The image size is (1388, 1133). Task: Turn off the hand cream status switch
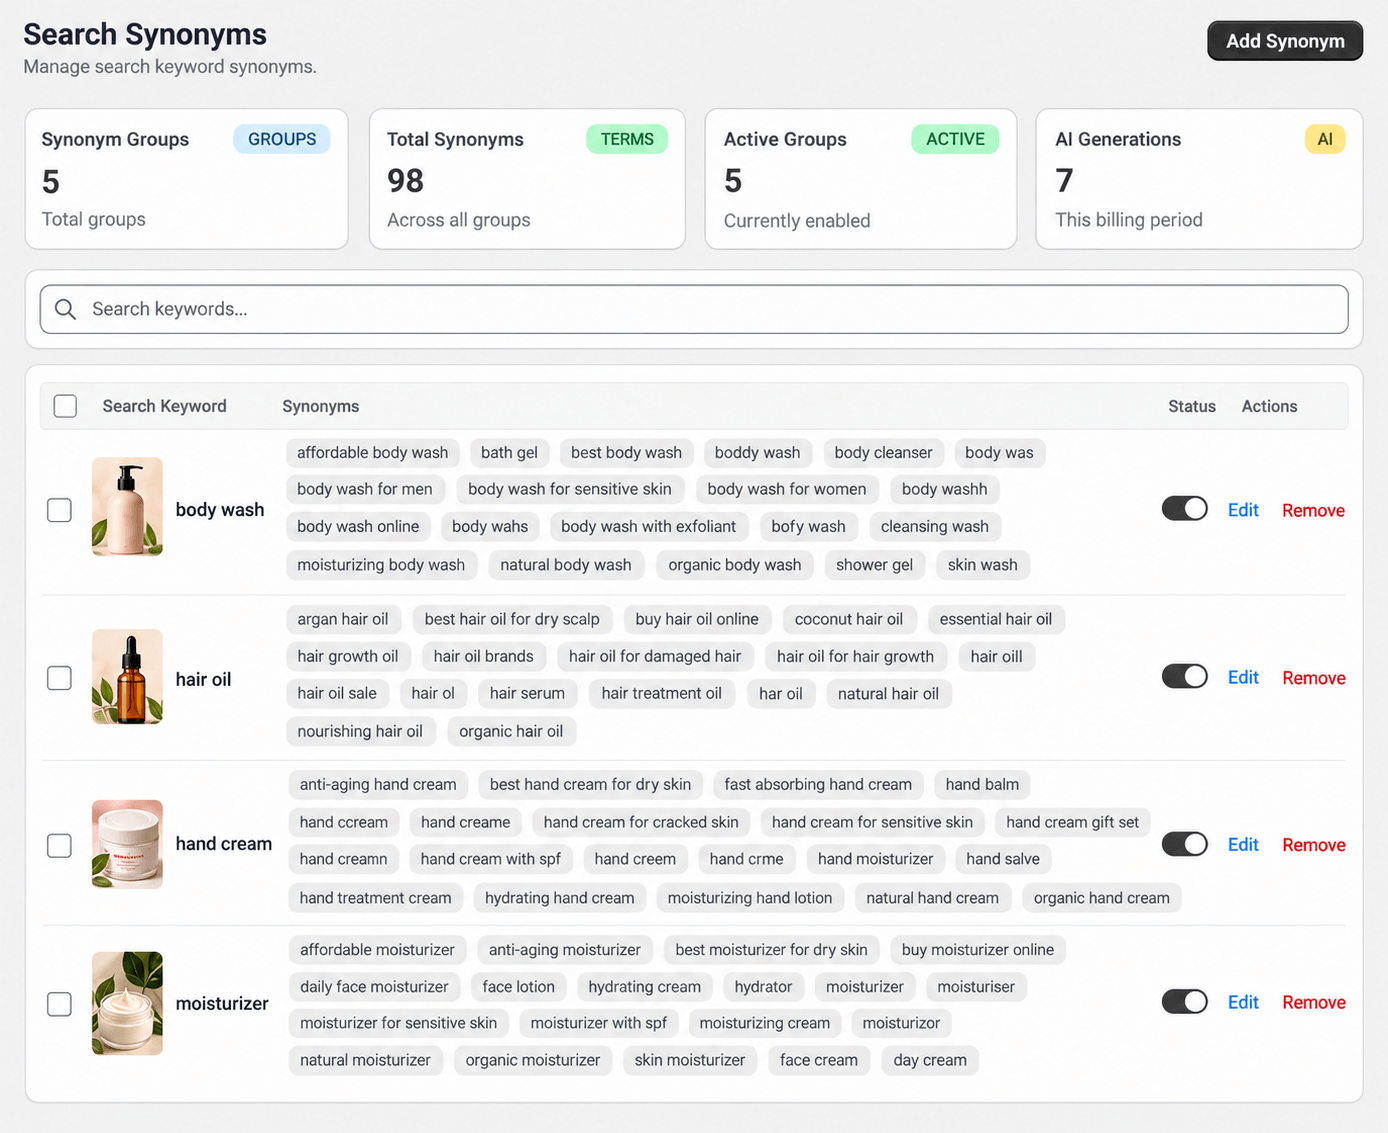pyautogui.click(x=1185, y=844)
